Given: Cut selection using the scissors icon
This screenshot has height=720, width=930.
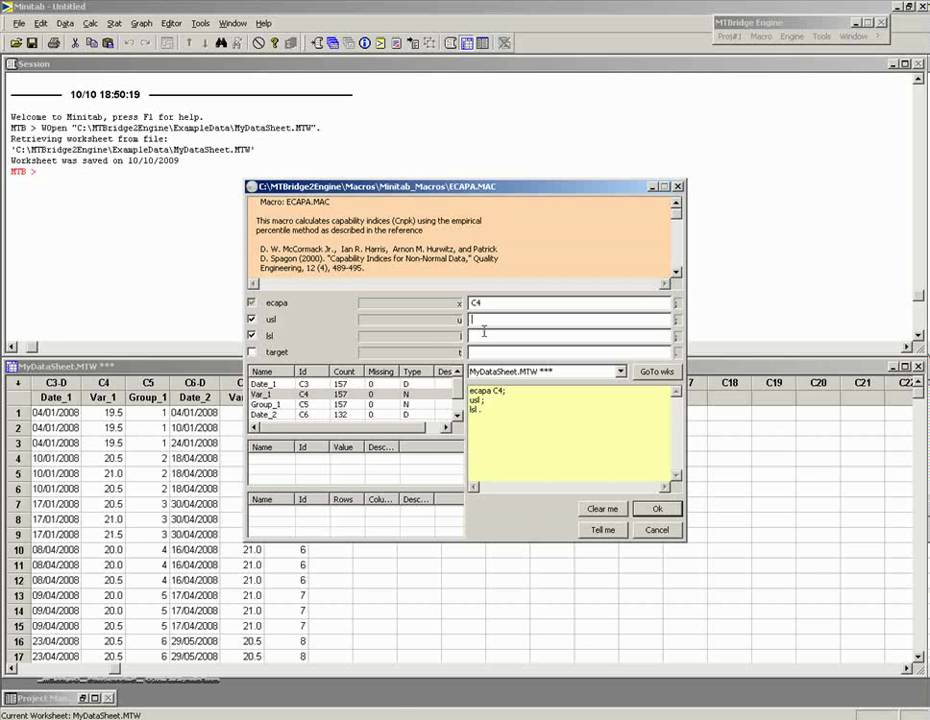Looking at the screenshot, I should (x=75, y=43).
